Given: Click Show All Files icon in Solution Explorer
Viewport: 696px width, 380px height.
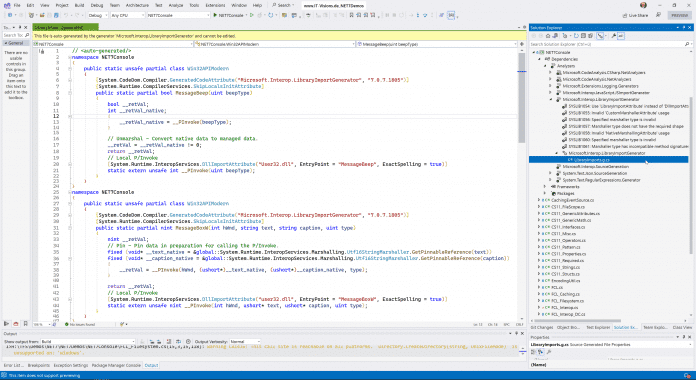Looking at the screenshot, I should (x=590, y=36).
